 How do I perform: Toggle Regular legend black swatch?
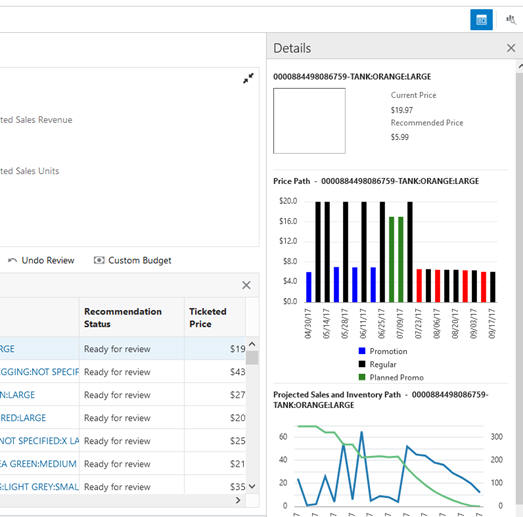(x=362, y=364)
